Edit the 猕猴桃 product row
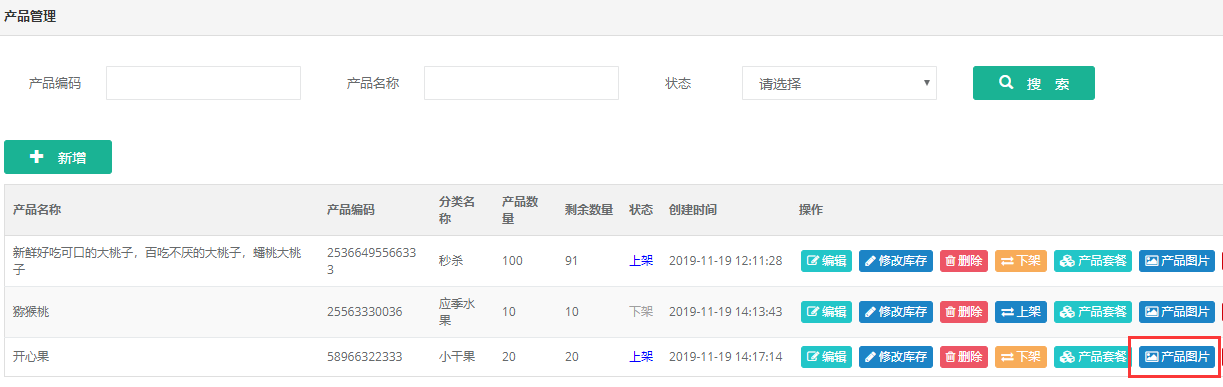The image size is (1223, 387). point(826,312)
